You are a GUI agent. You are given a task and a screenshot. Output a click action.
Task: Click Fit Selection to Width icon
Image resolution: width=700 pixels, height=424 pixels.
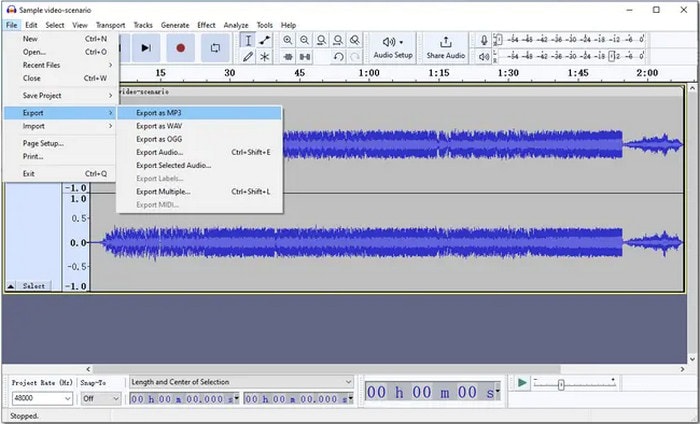[321, 40]
